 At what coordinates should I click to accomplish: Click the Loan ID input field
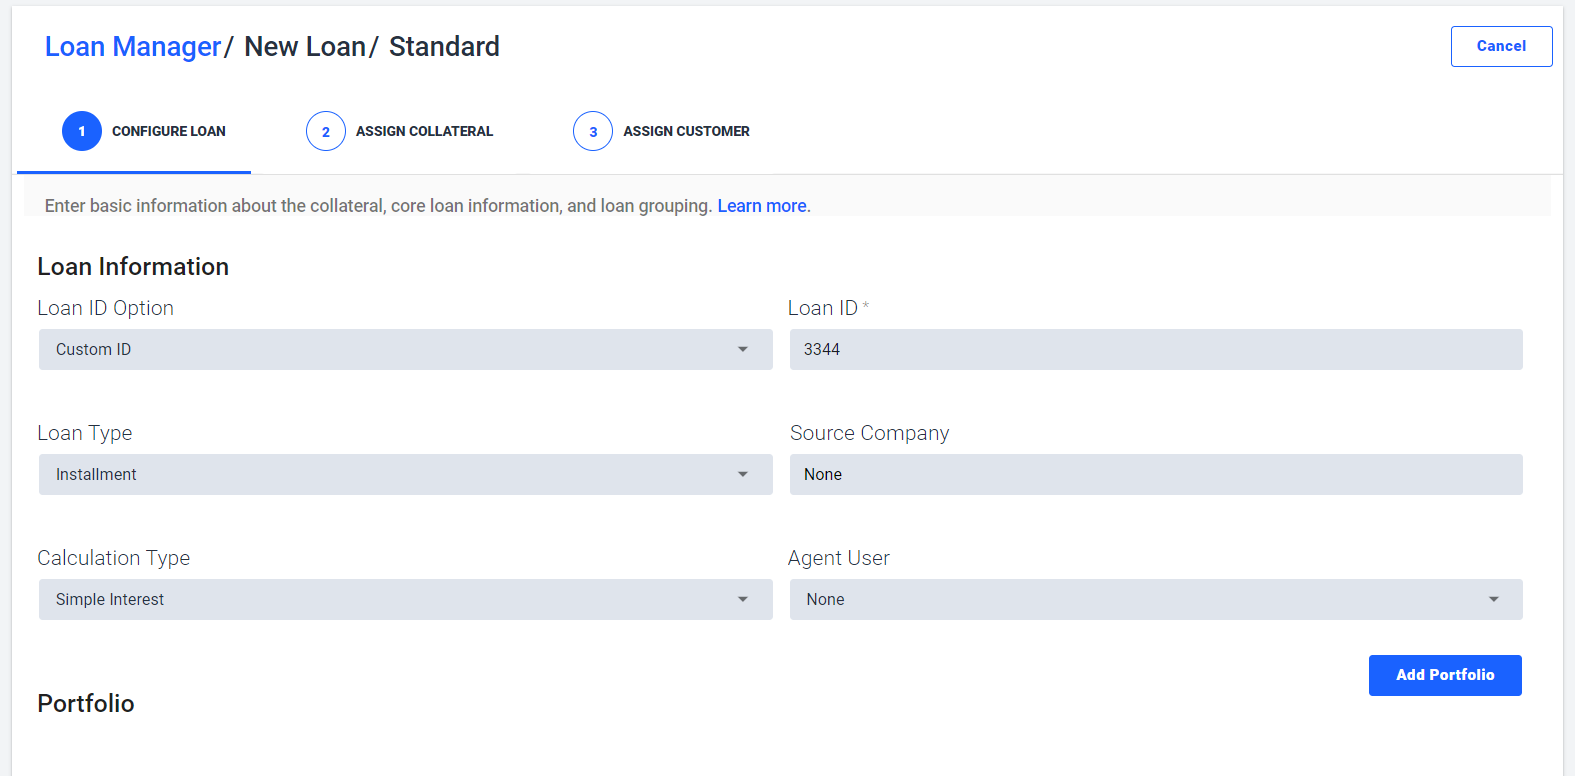[x=1156, y=350]
